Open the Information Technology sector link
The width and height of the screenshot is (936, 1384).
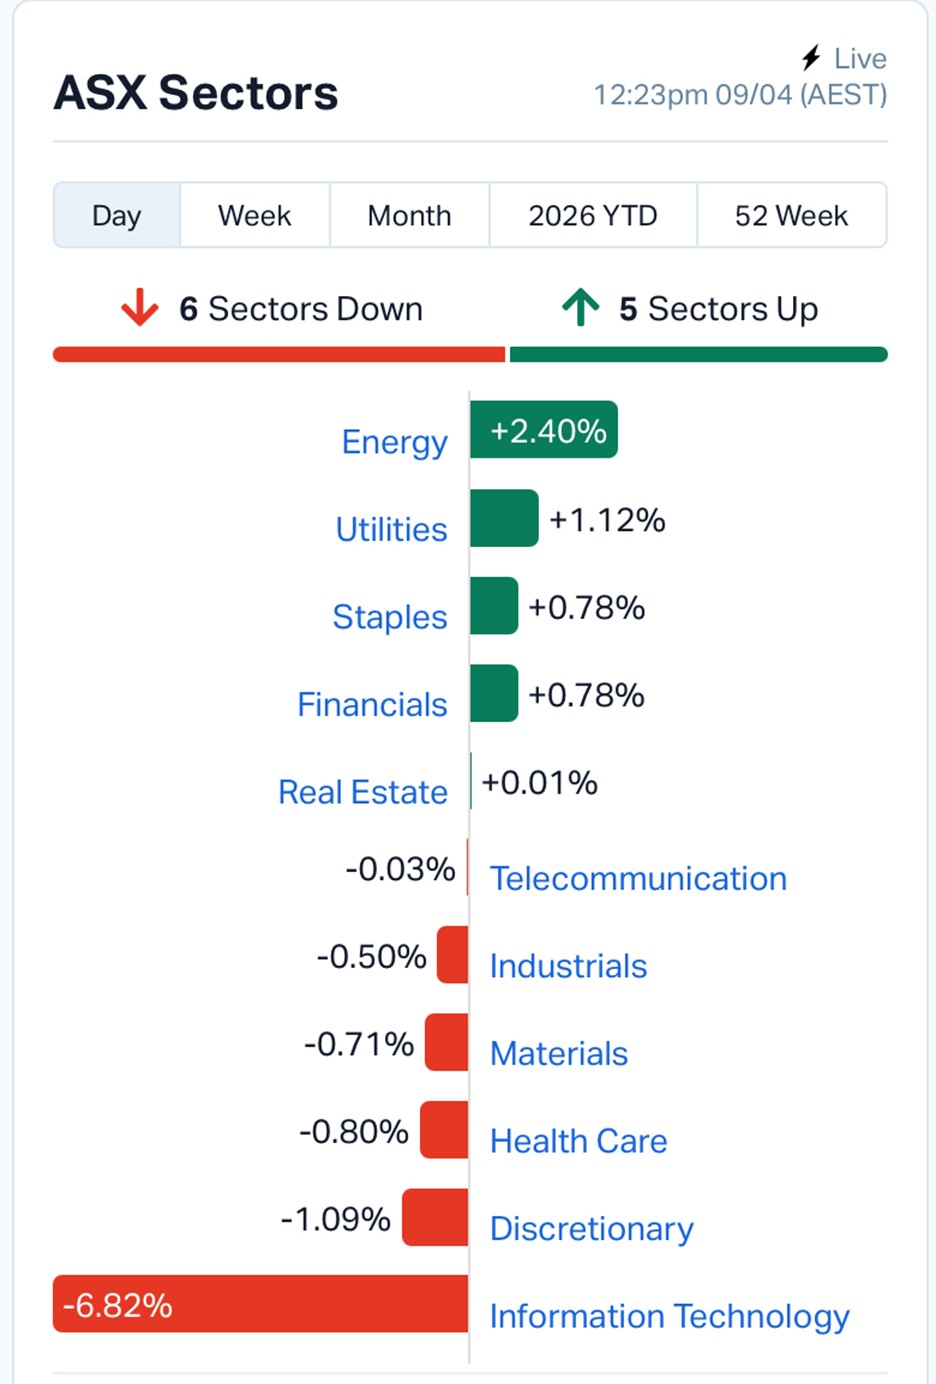(x=669, y=1316)
